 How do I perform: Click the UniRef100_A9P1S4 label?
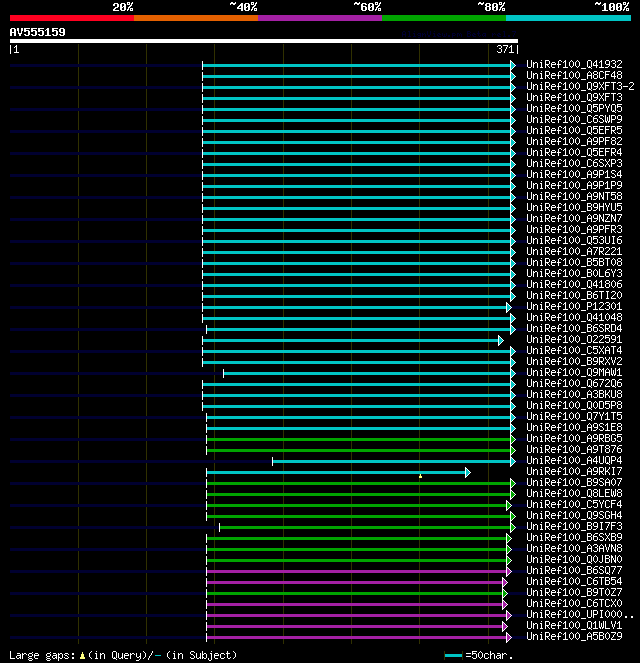click(574, 174)
